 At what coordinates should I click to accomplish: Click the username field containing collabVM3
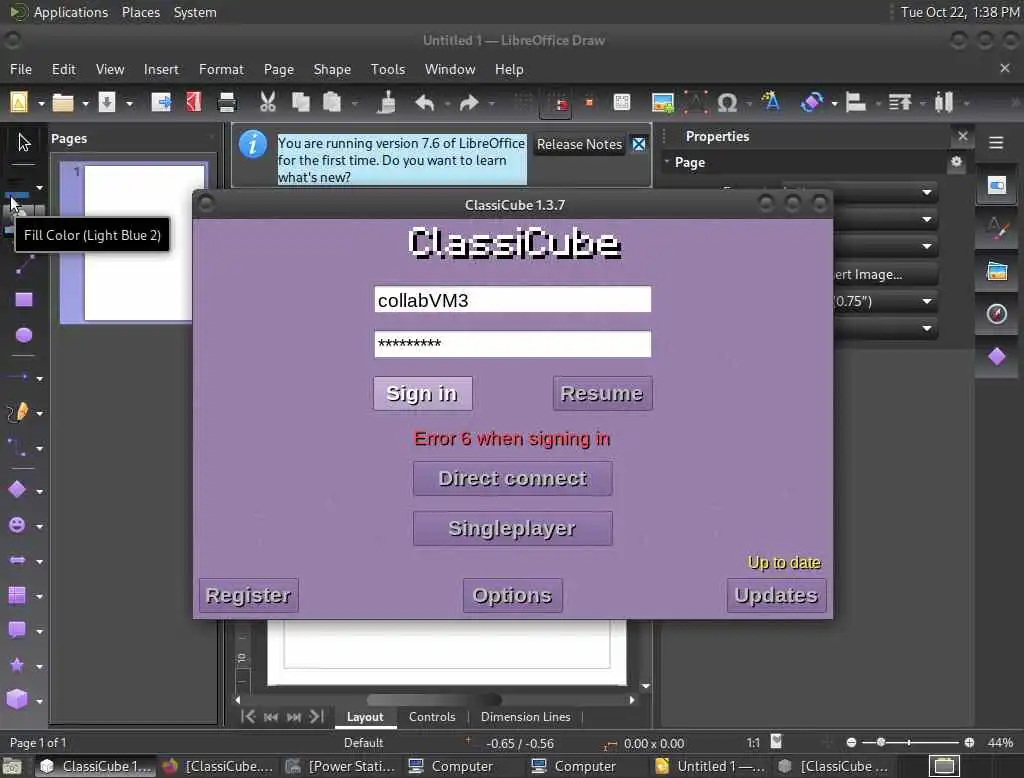pyautogui.click(x=513, y=300)
